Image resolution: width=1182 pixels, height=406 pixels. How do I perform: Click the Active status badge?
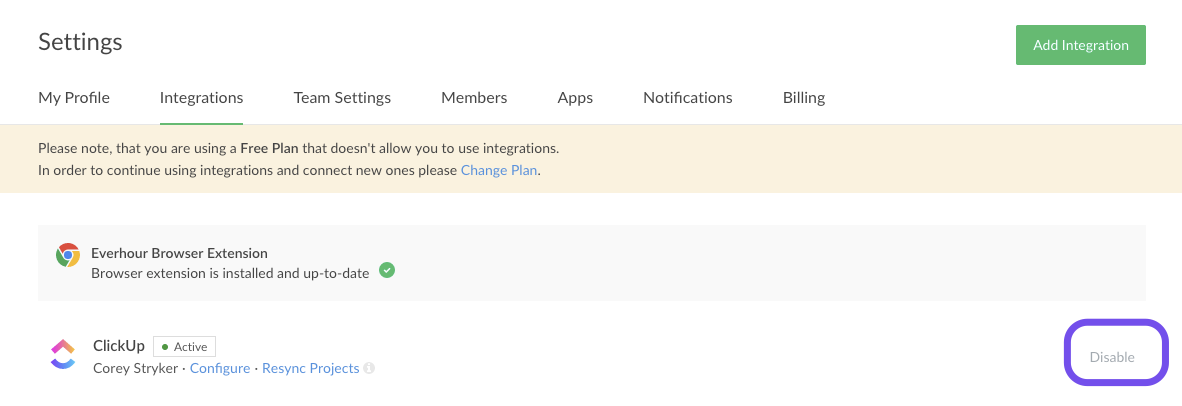tap(185, 347)
